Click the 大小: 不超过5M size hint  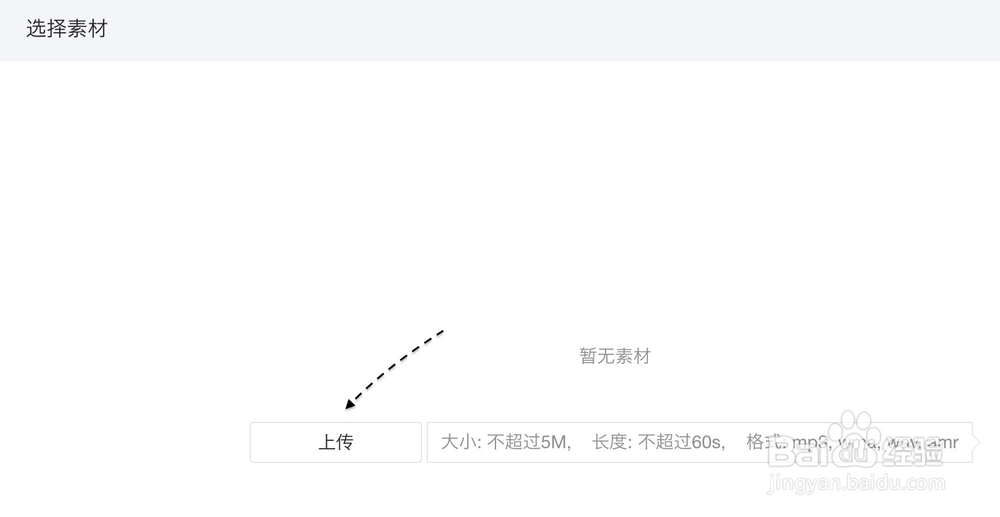pos(506,442)
